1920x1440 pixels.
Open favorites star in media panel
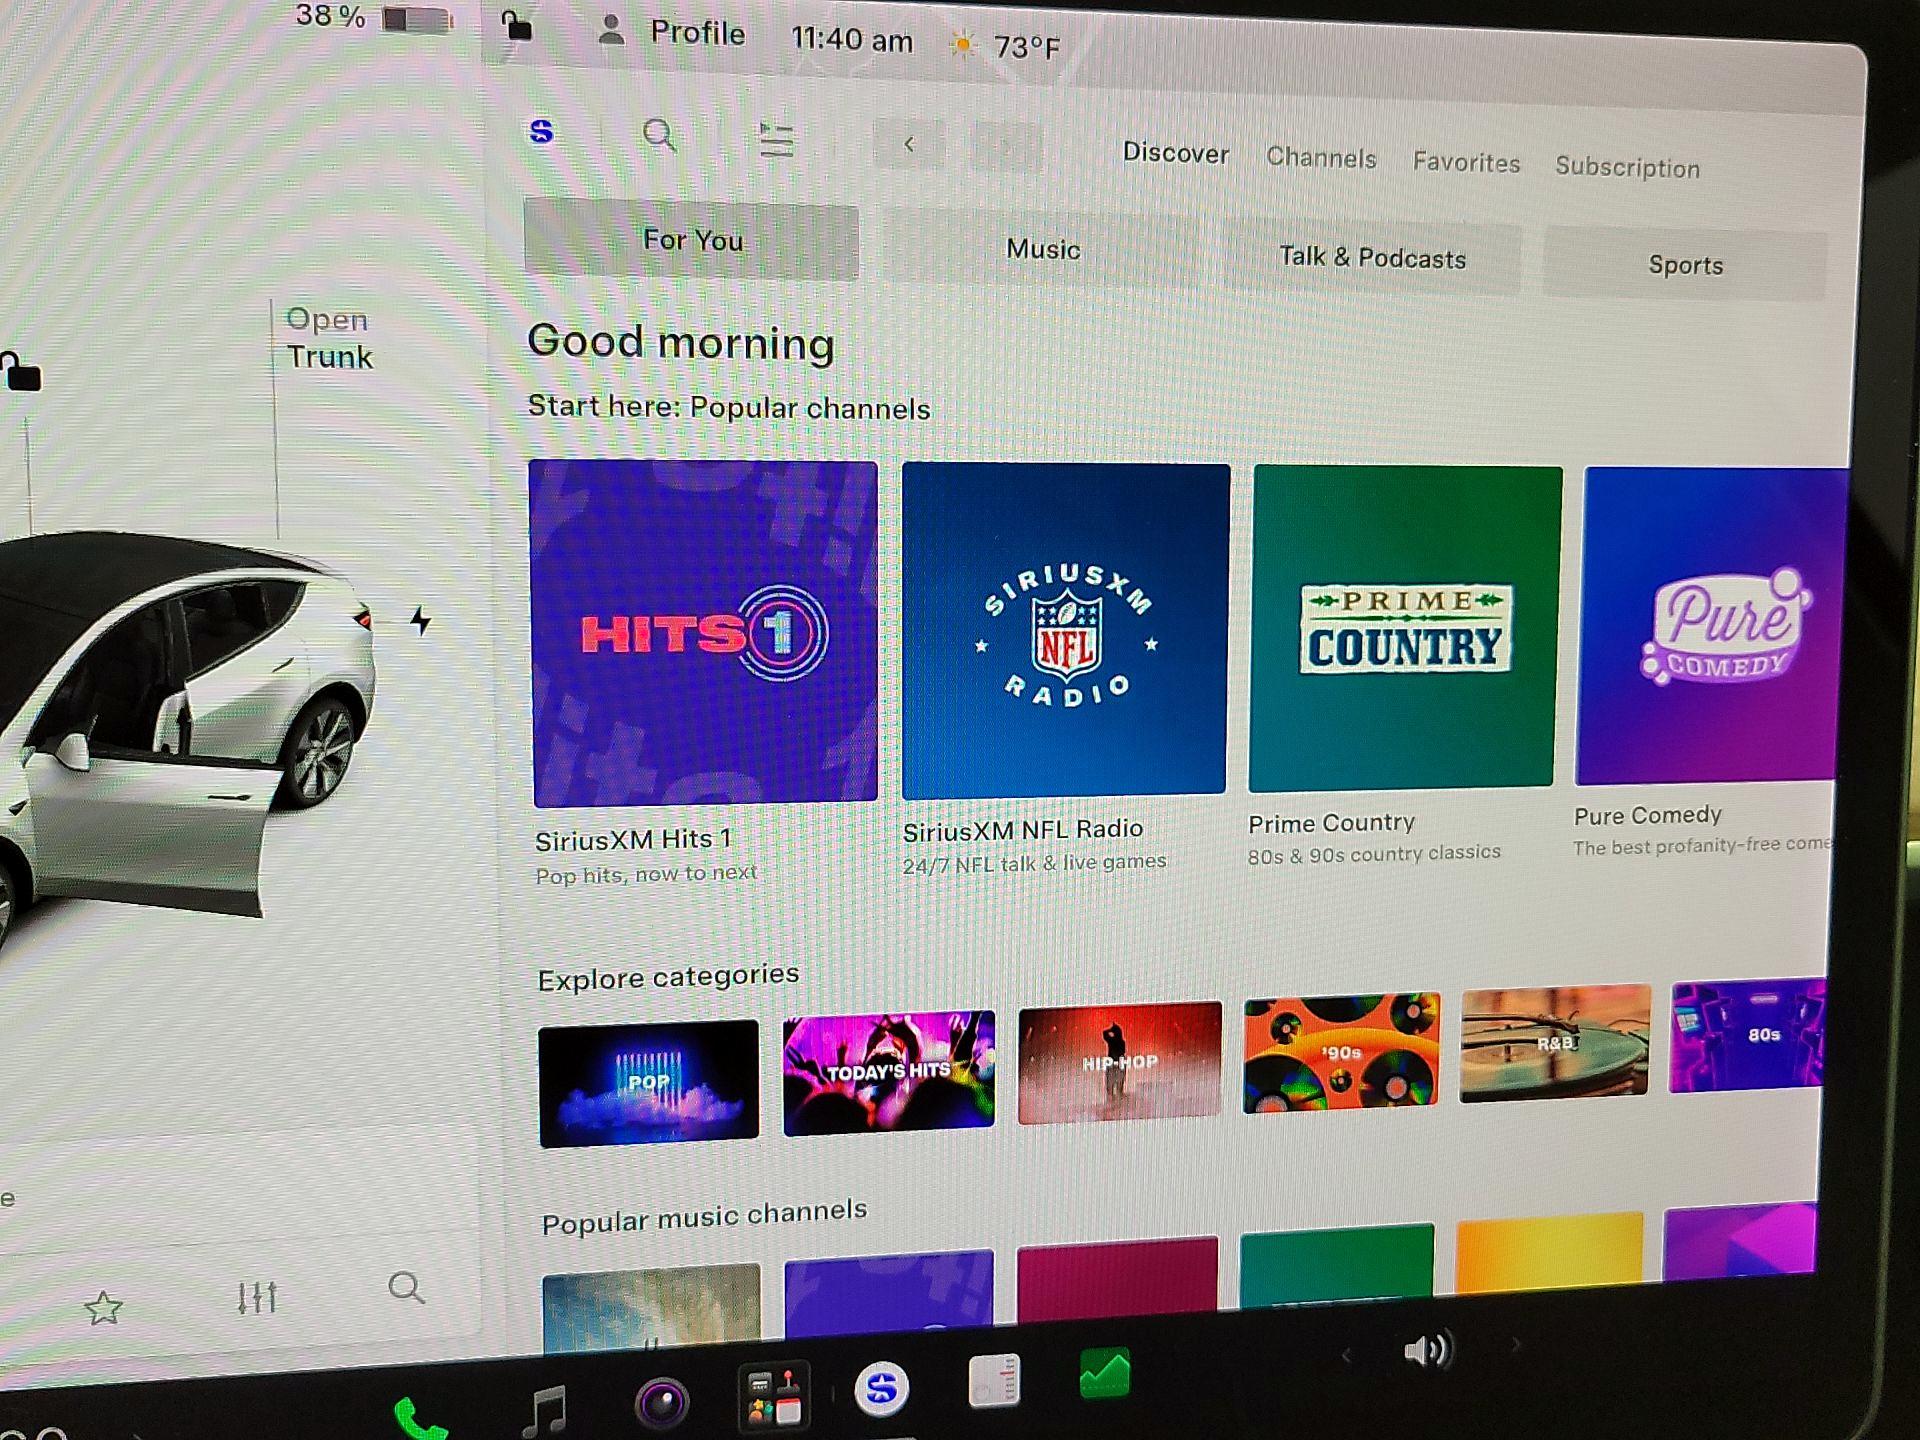click(103, 1307)
